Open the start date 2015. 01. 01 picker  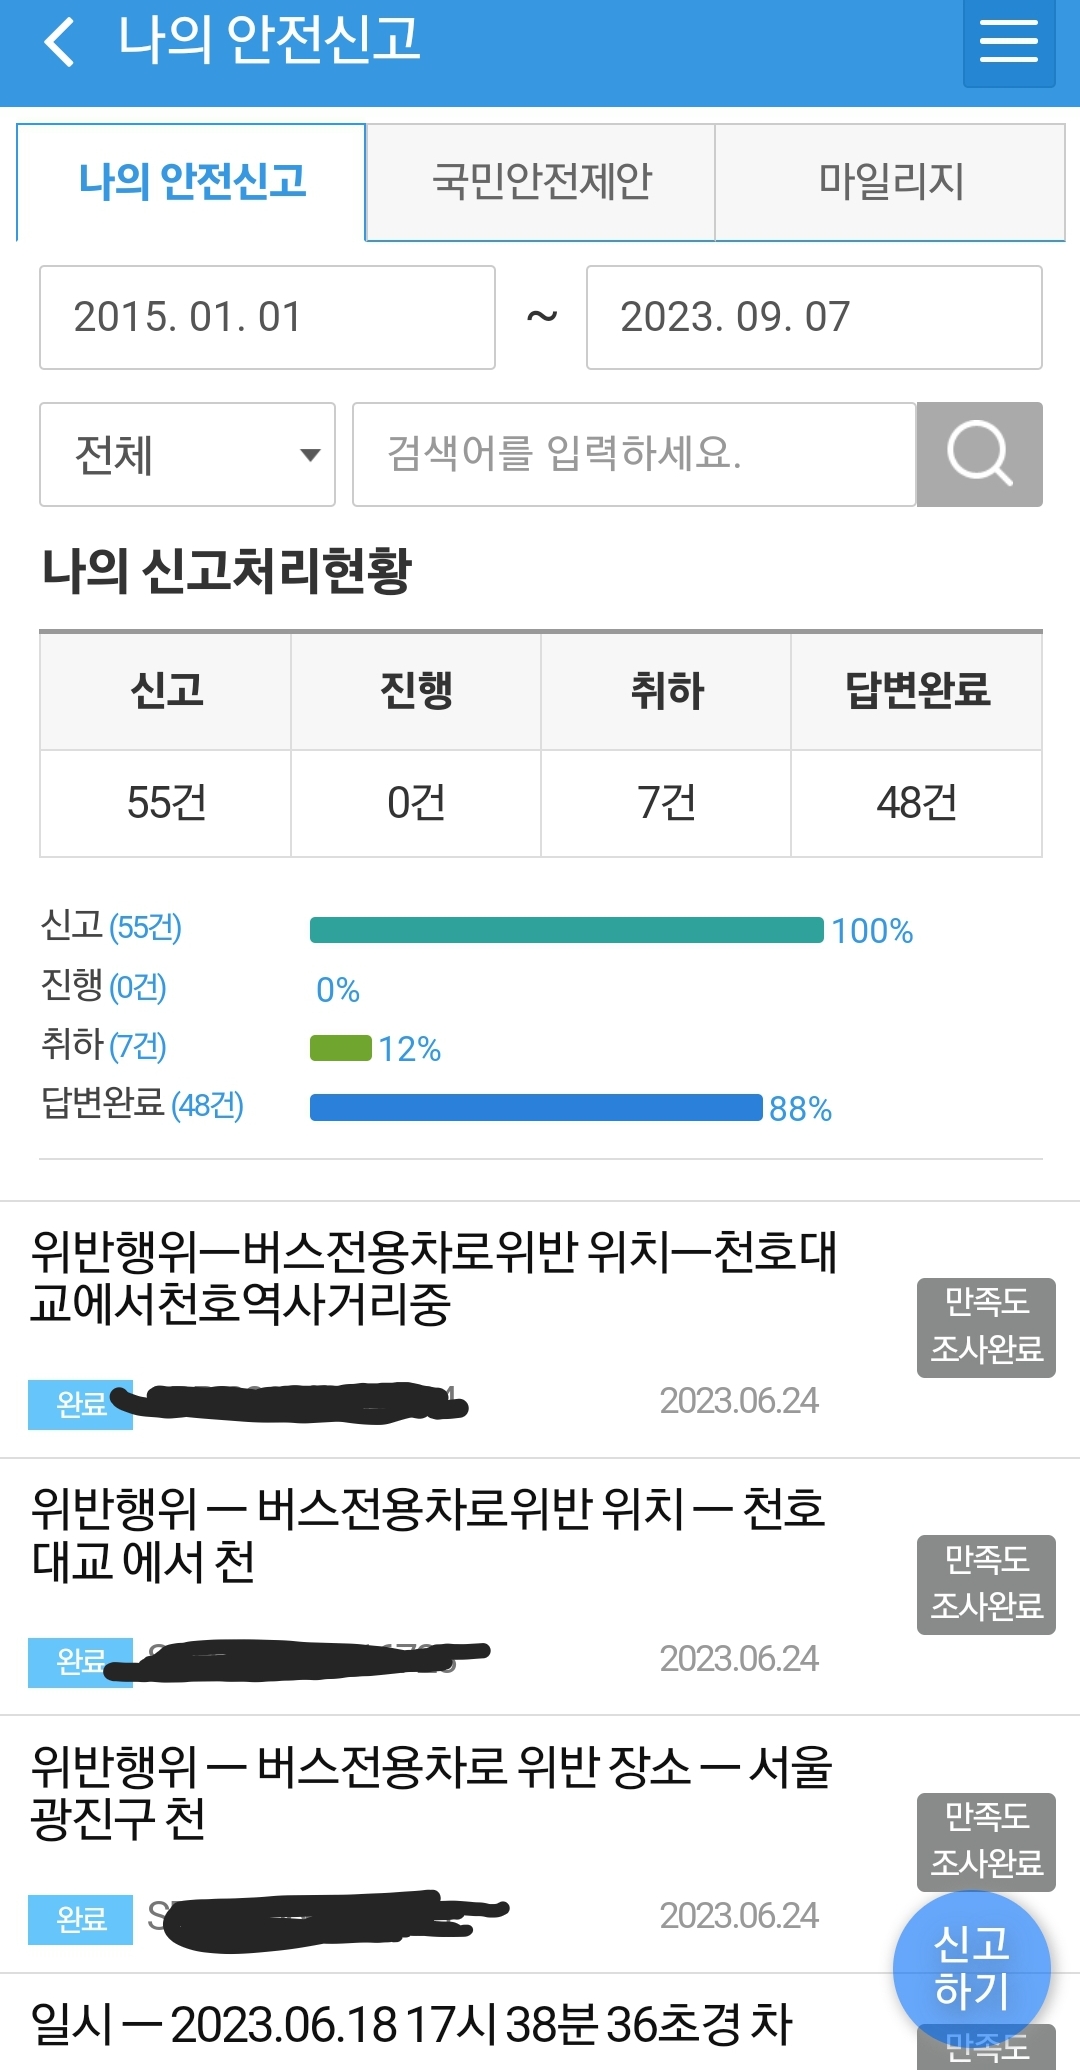(267, 317)
